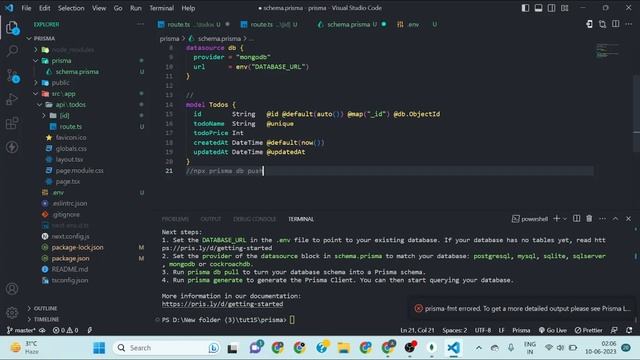Open the Selection menu
This screenshot has width=640, height=360.
tap(71, 8)
